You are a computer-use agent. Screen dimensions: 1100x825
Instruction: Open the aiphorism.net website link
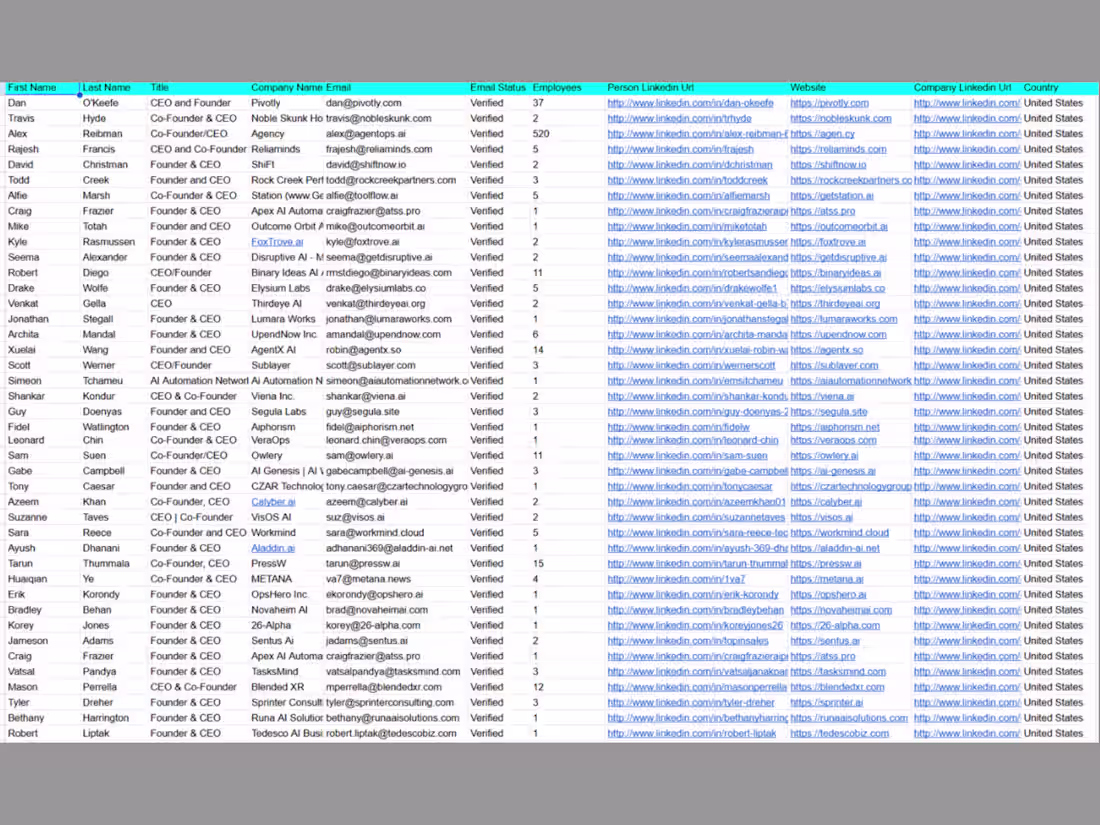point(835,427)
